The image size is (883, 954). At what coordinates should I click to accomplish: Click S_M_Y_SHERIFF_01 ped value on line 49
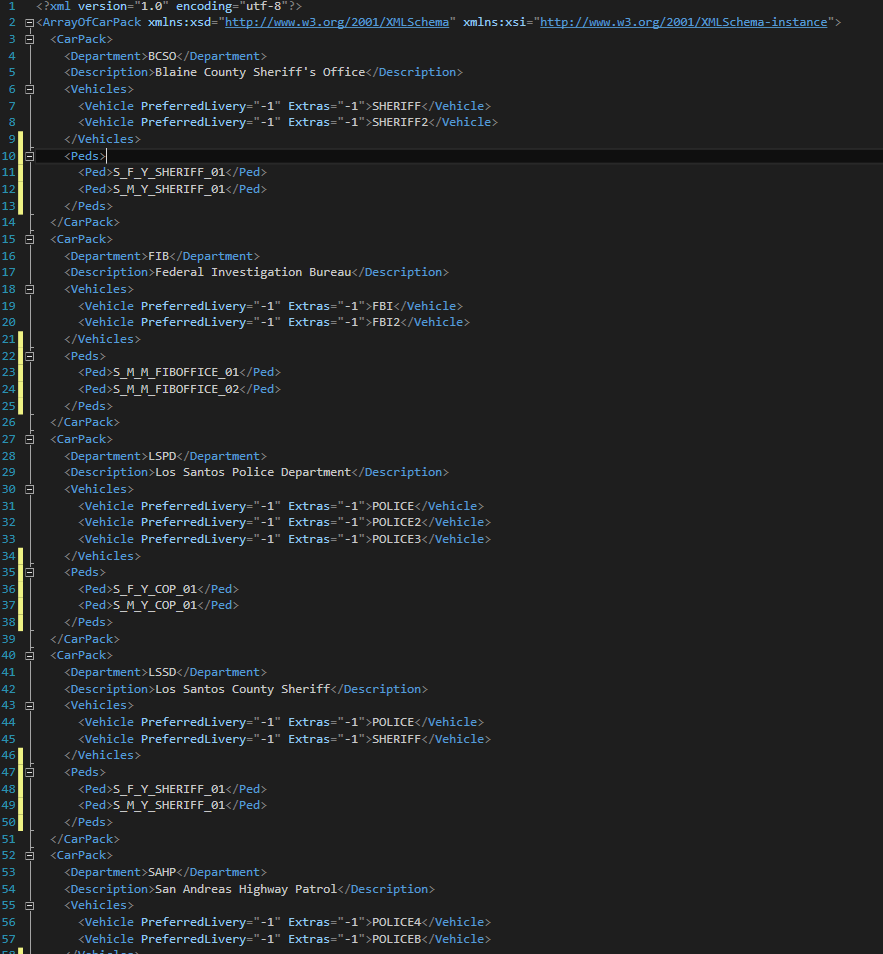(x=169, y=806)
